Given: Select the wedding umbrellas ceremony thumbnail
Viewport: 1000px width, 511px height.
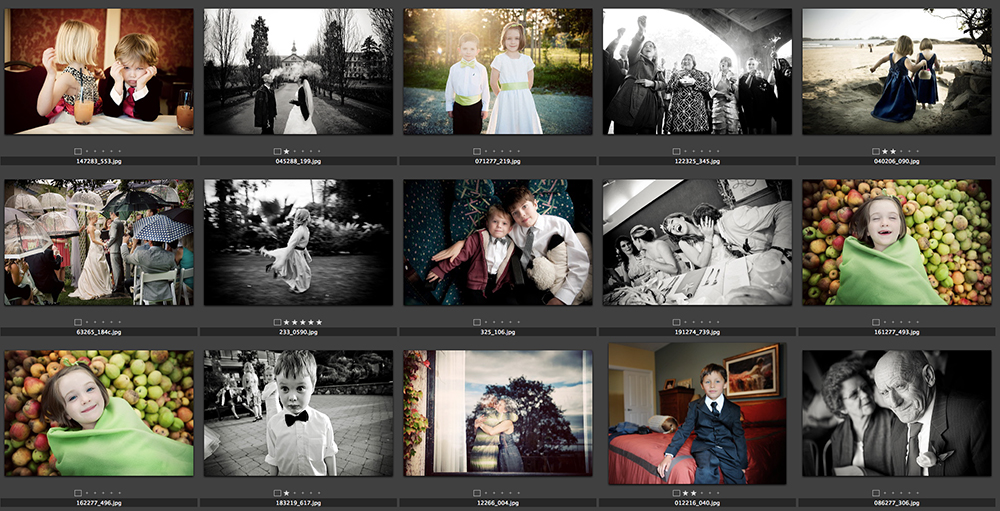Looking at the screenshot, I should (99, 242).
